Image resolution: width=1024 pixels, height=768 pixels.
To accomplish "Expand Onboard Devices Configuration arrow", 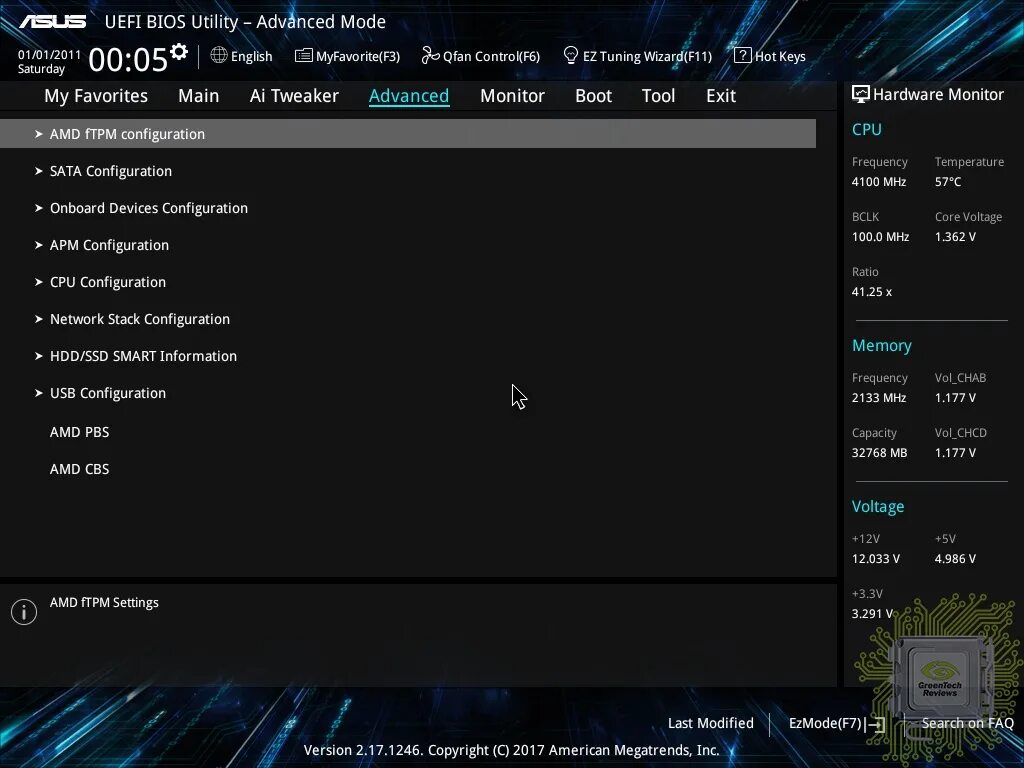I will (x=39, y=208).
